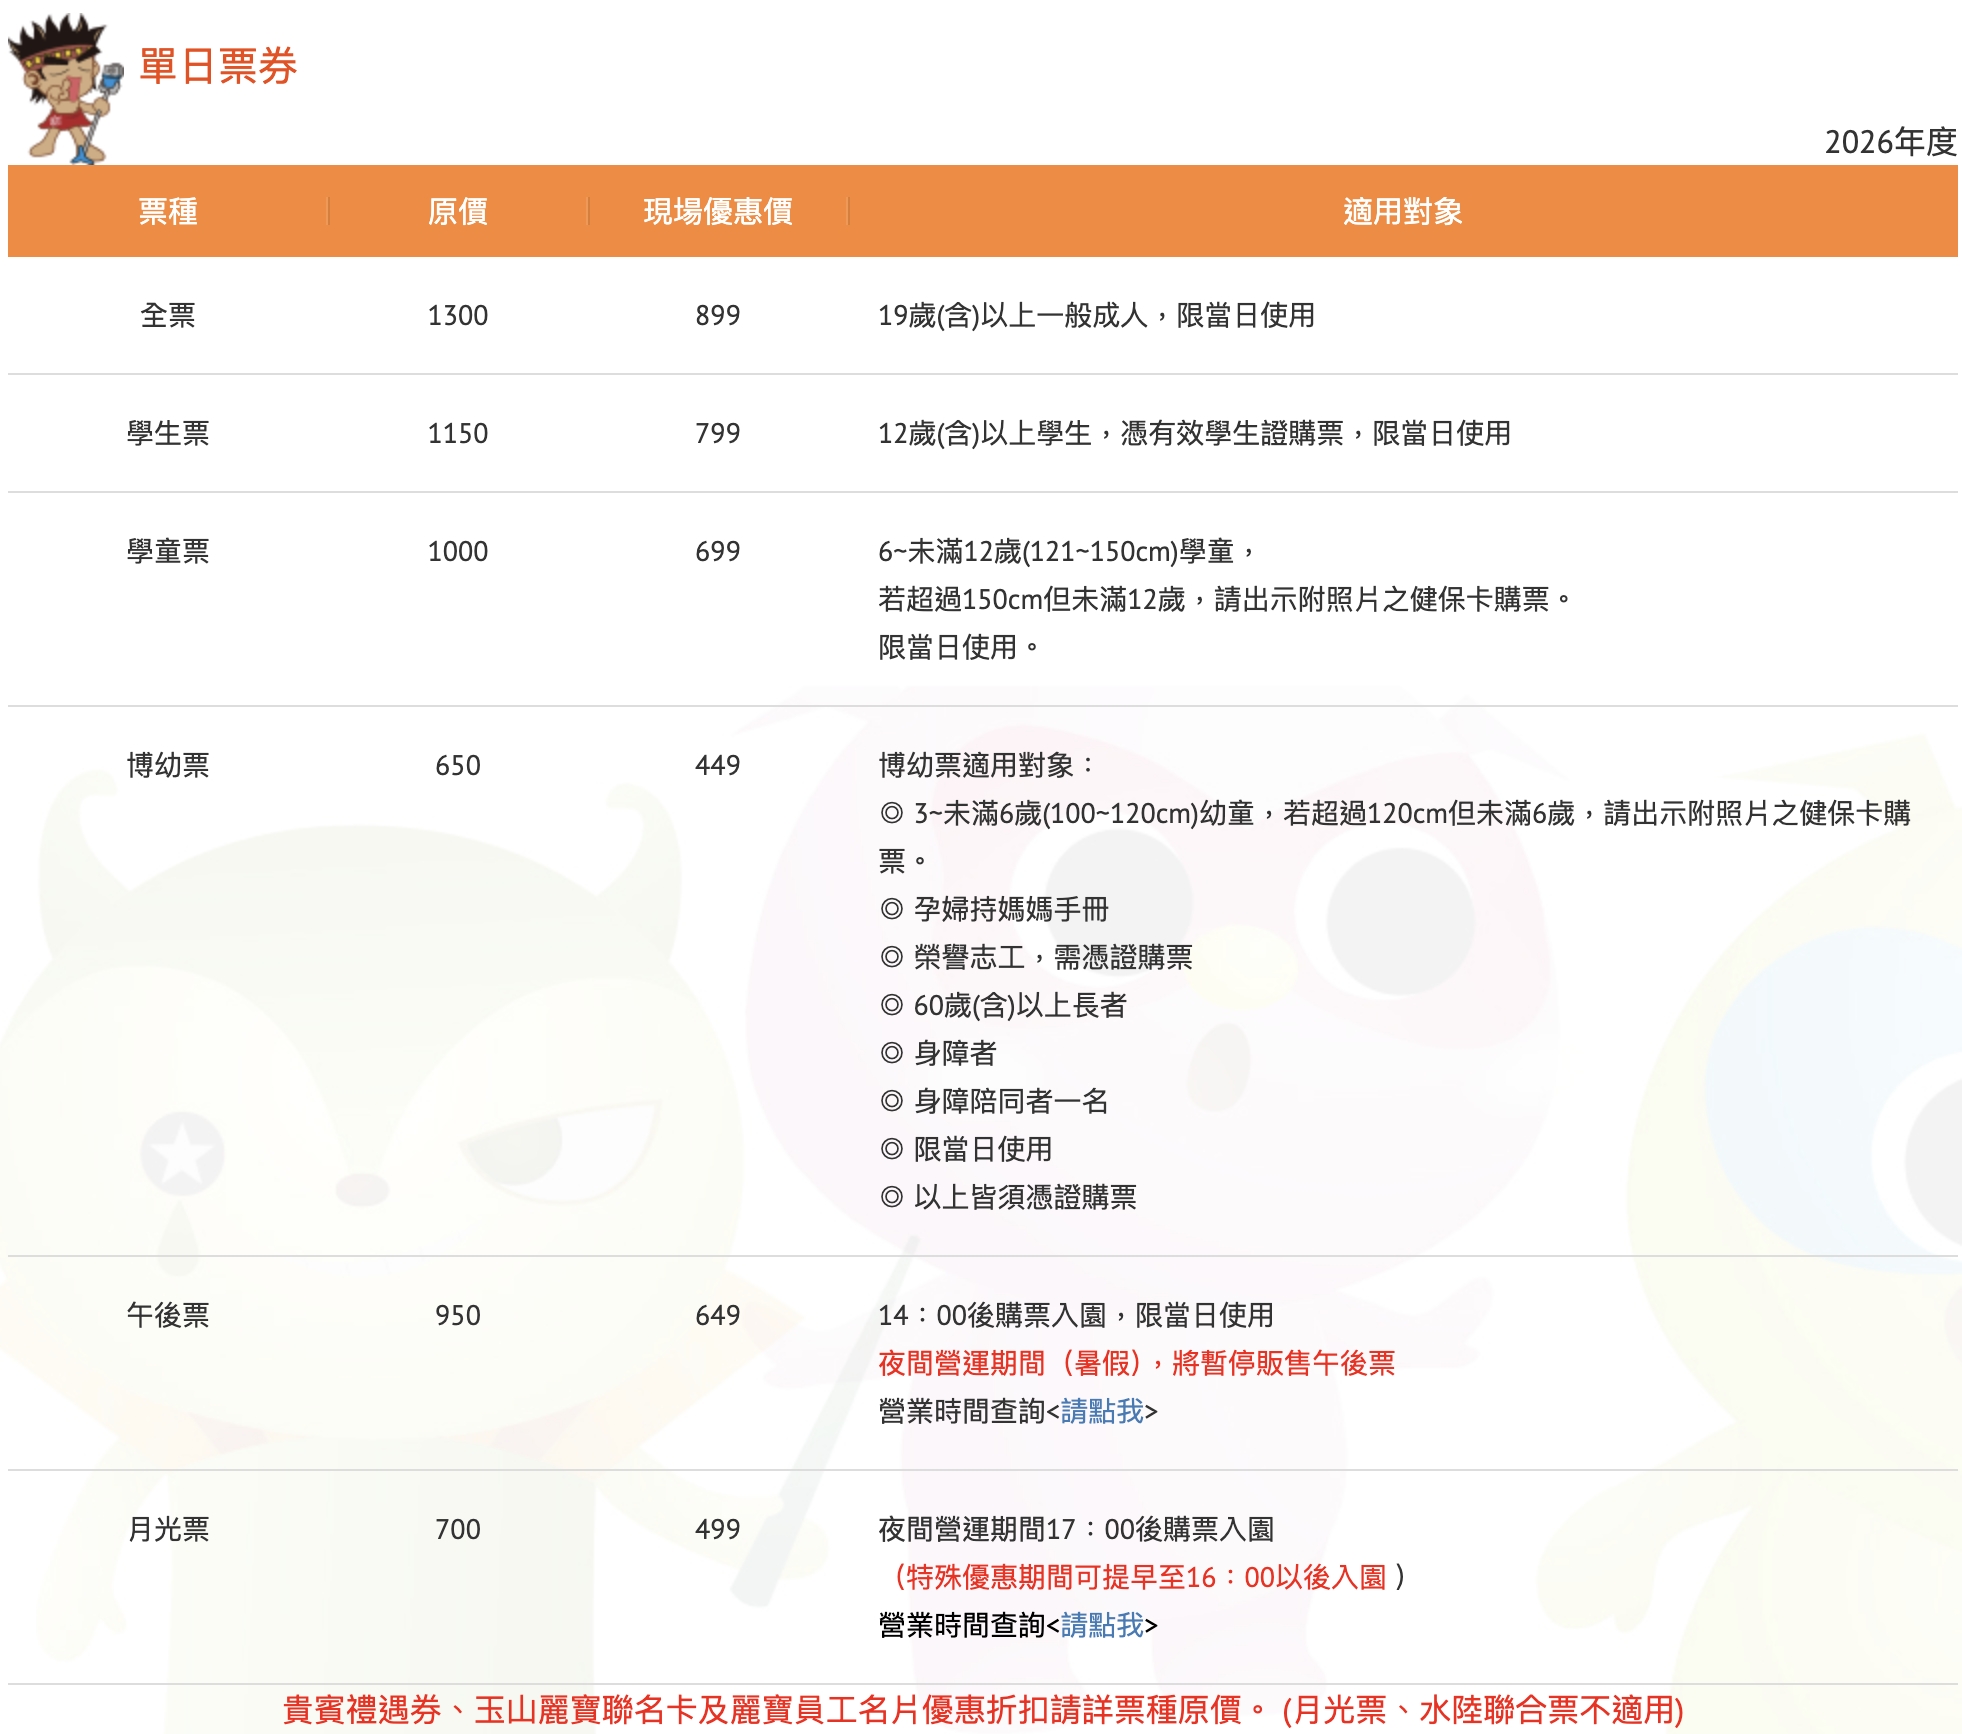Viewport: 1962px width, 1734px height.
Task: Click the 699 discount price value
Action: click(718, 551)
